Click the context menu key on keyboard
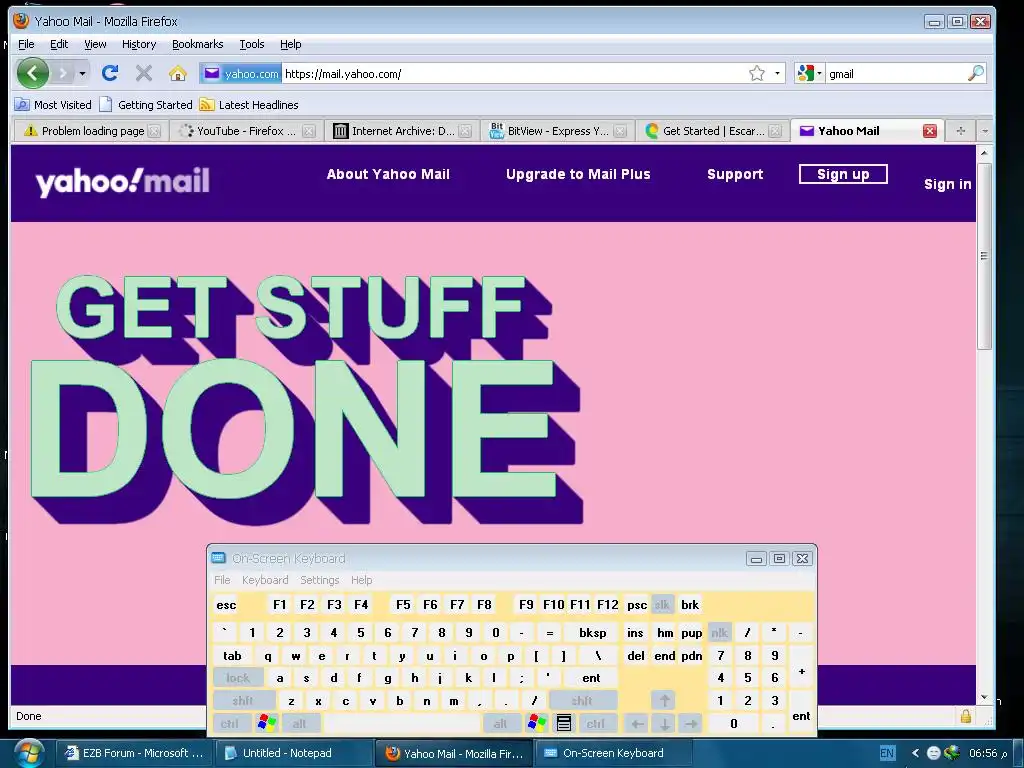The image size is (1024, 768). point(564,723)
